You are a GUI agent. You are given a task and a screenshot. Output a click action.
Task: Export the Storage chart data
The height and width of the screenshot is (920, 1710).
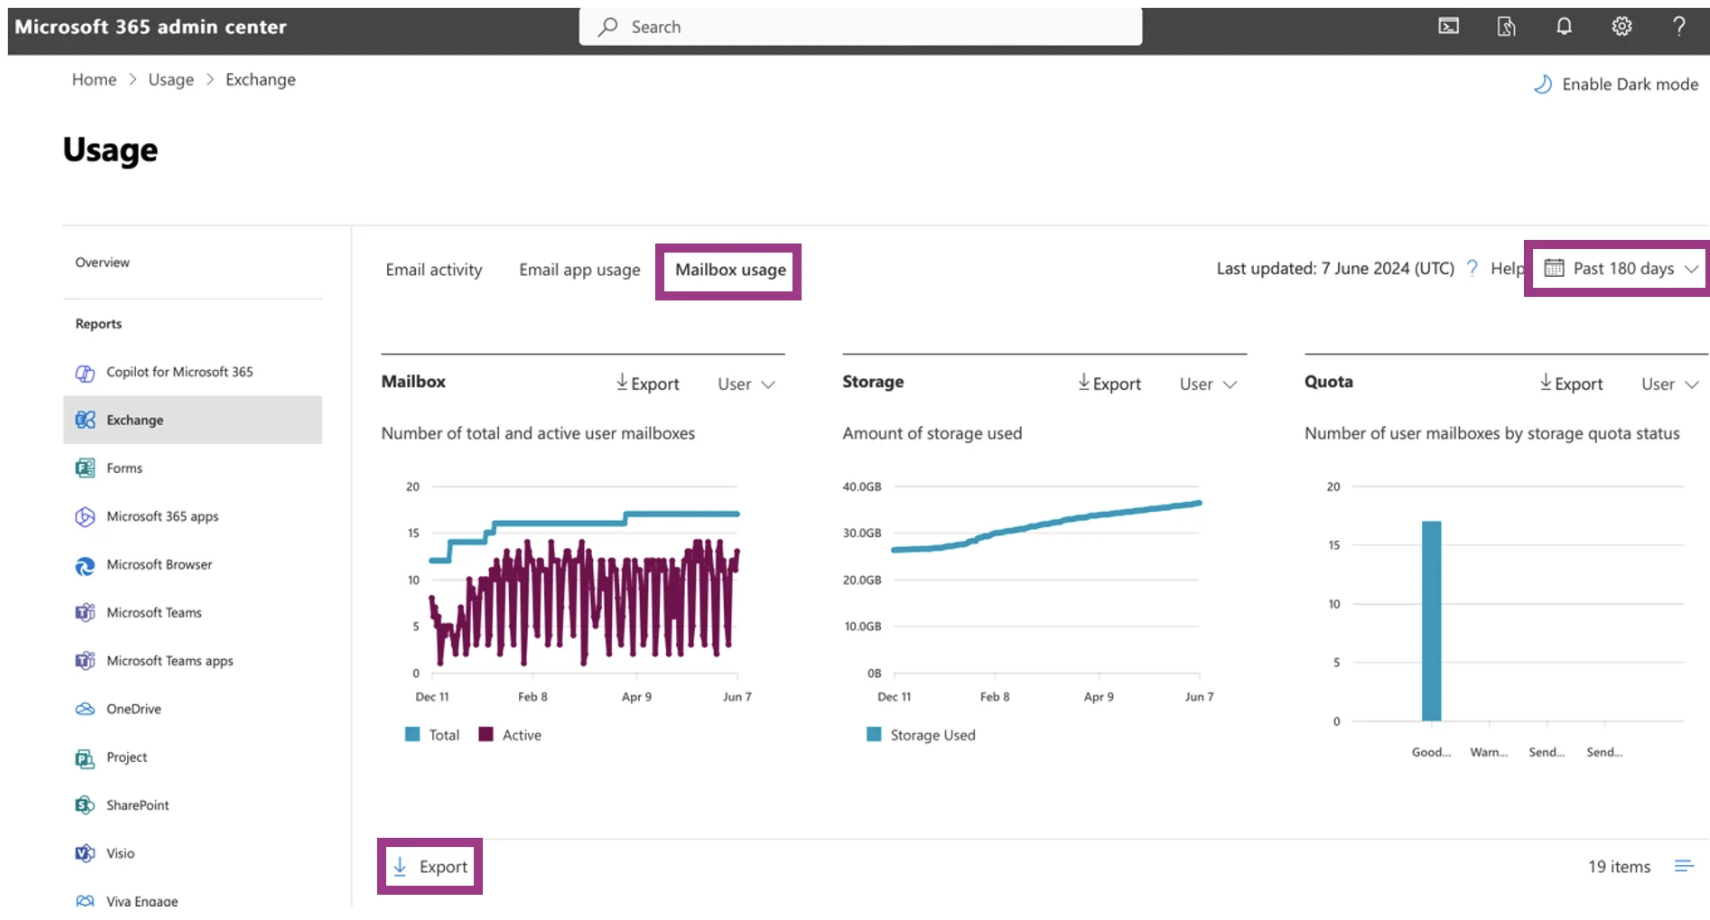tap(1109, 383)
